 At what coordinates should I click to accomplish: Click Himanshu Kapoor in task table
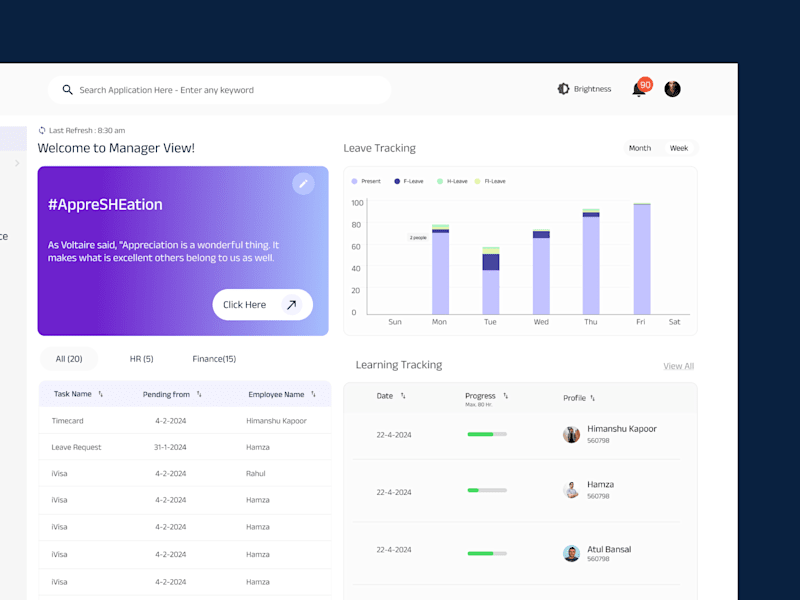click(277, 421)
